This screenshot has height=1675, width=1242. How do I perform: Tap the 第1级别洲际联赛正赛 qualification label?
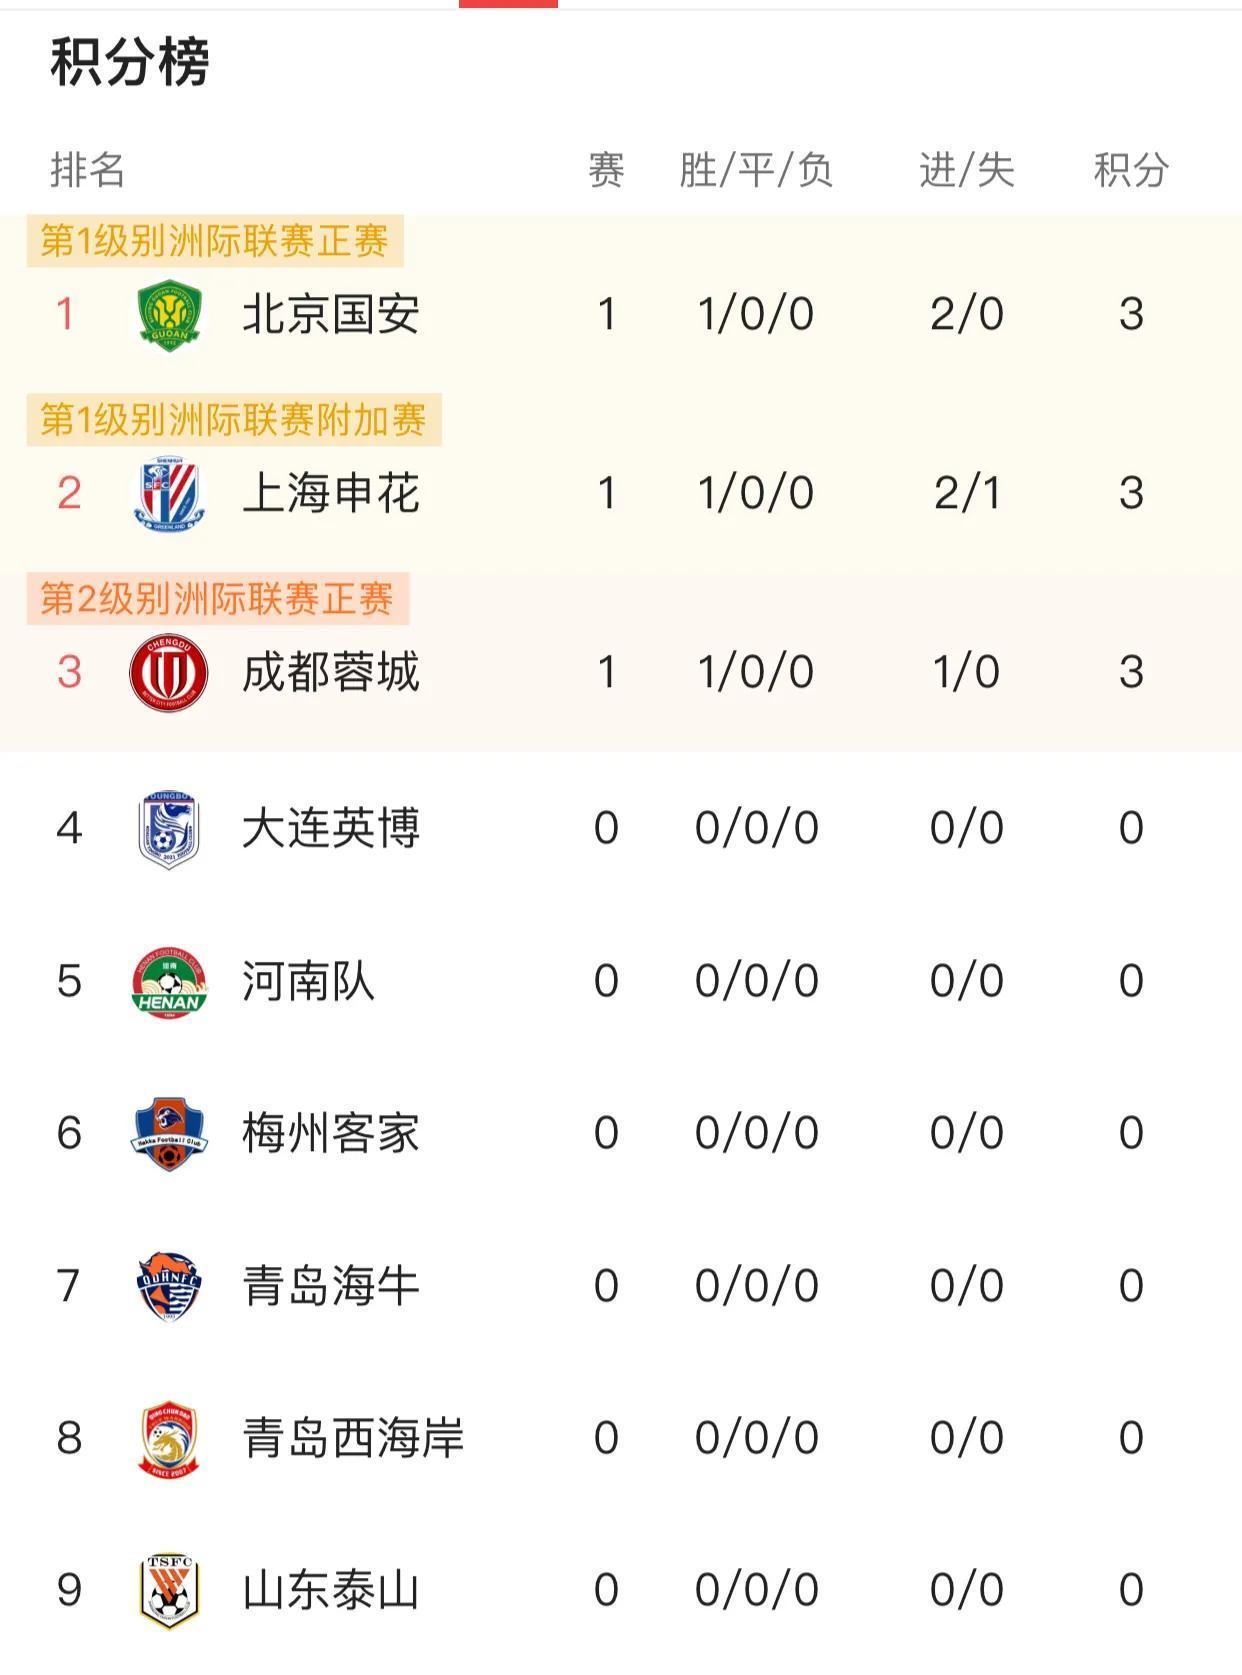(x=215, y=241)
